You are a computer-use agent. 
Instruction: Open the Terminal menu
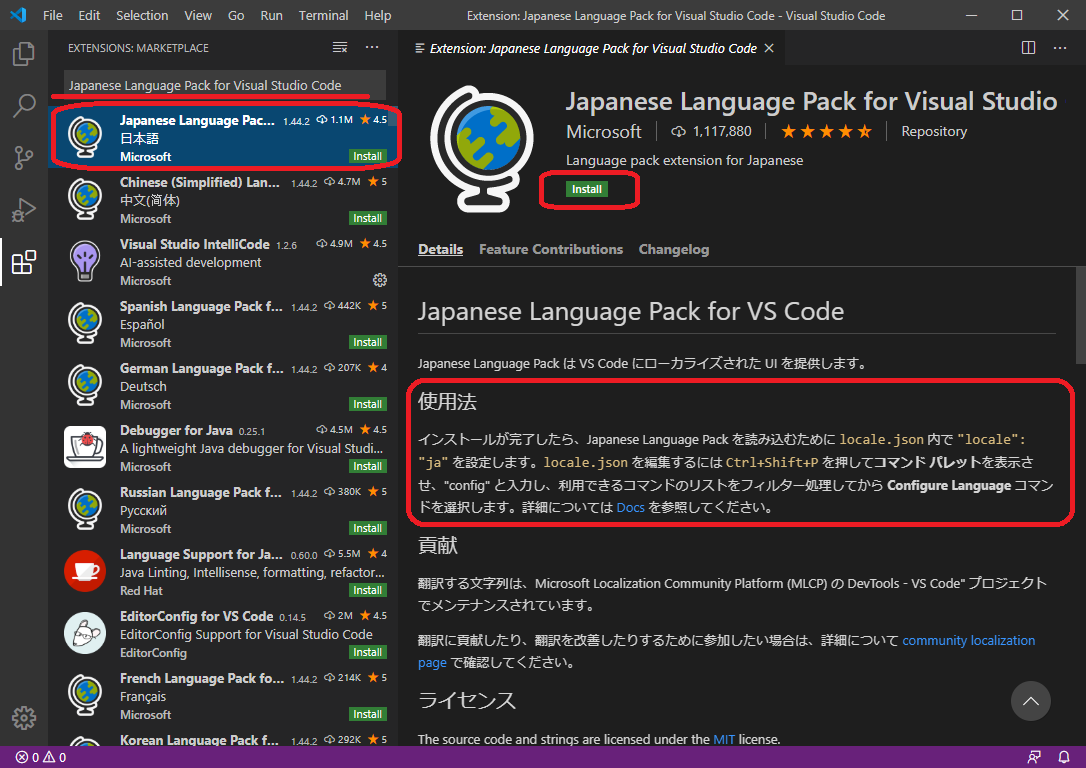tap(323, 15)
